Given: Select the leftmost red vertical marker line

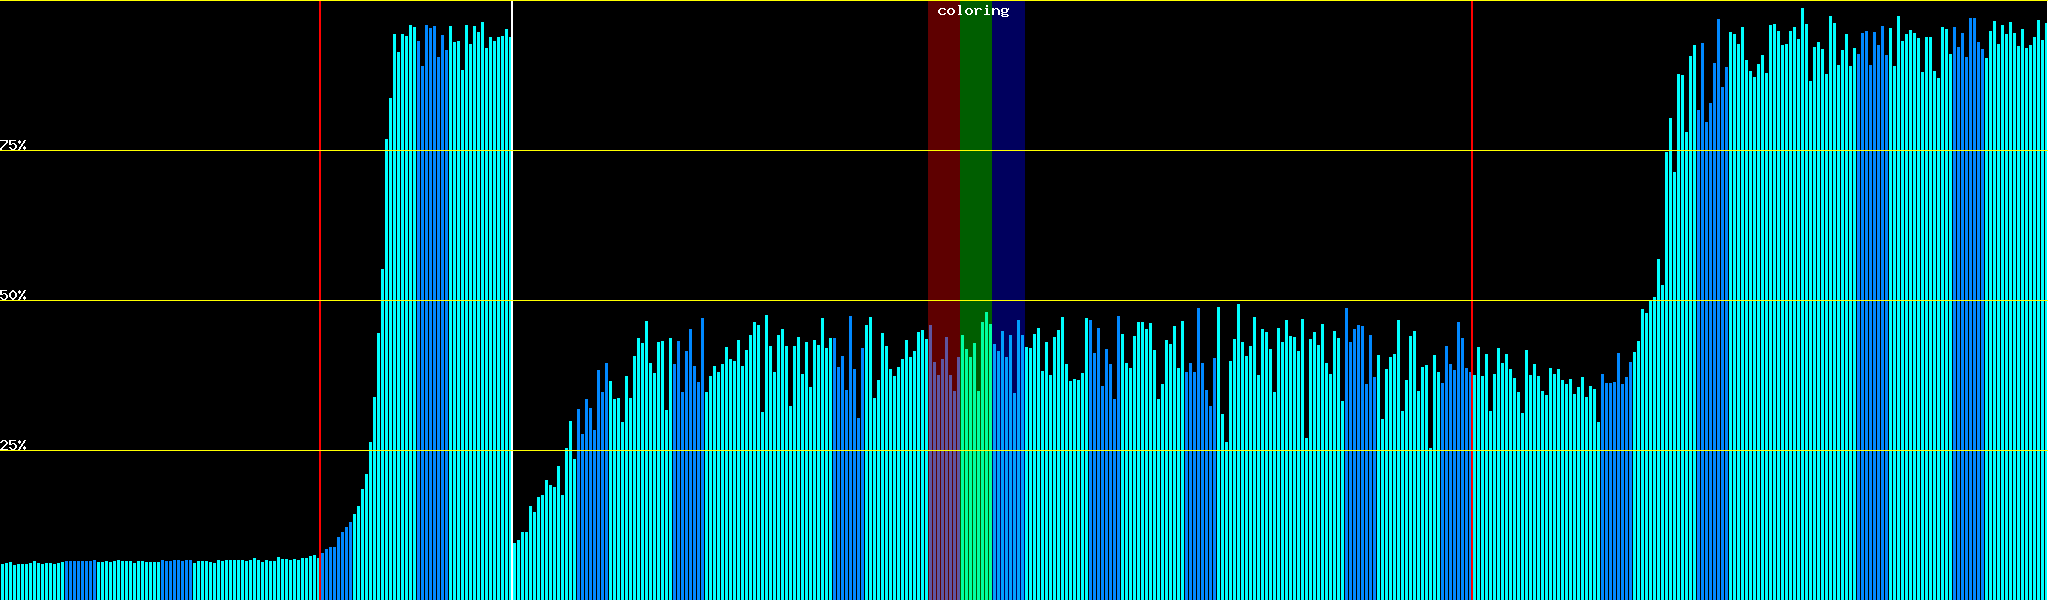Looking at the screenshot, I should 320,250.
